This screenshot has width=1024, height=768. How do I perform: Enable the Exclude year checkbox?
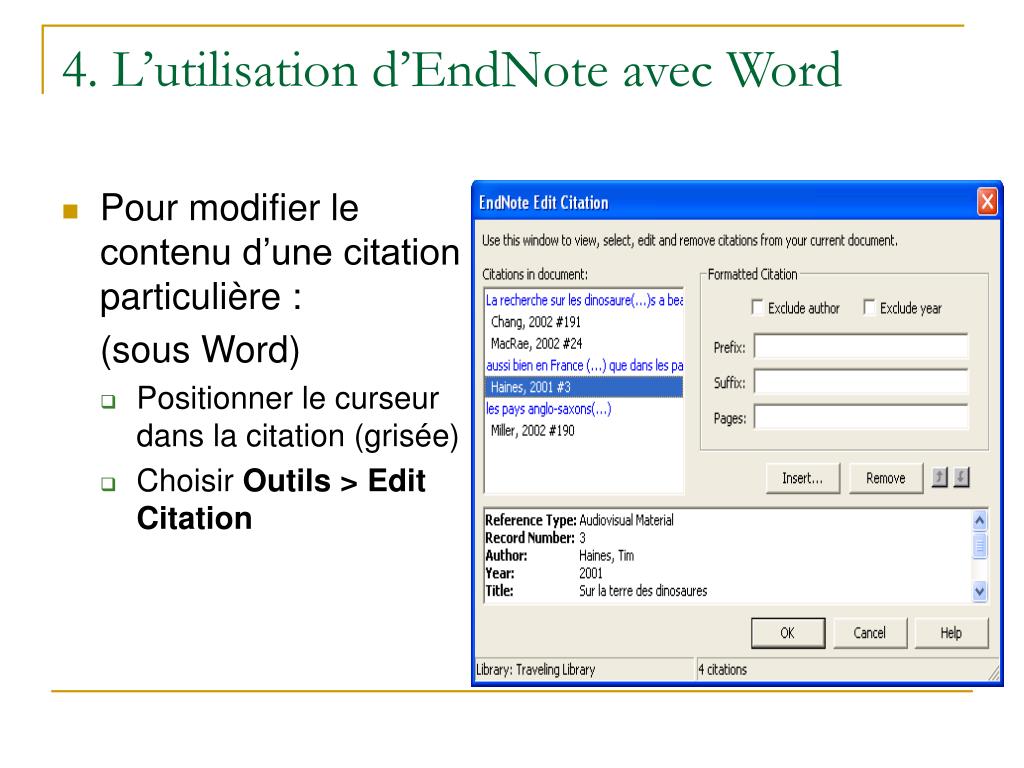coord(869,307)
